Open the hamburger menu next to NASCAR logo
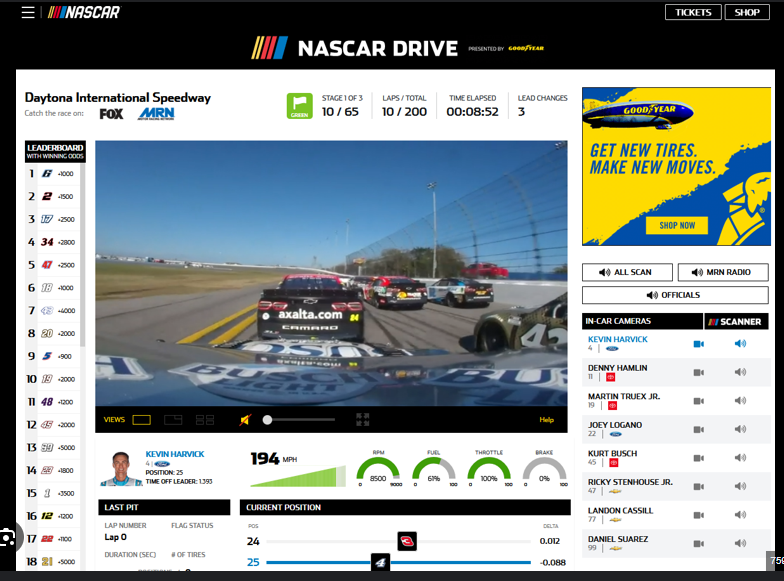 (x=28, y=12)
